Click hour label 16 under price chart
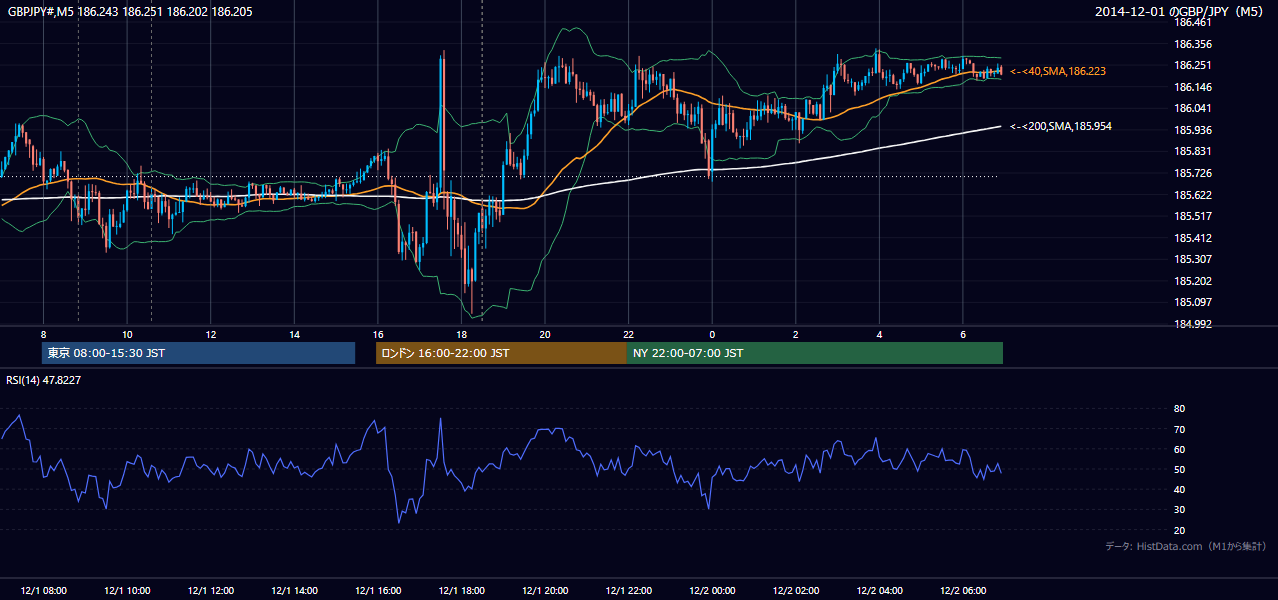1278x600 pixels. (x=378, y=334)
